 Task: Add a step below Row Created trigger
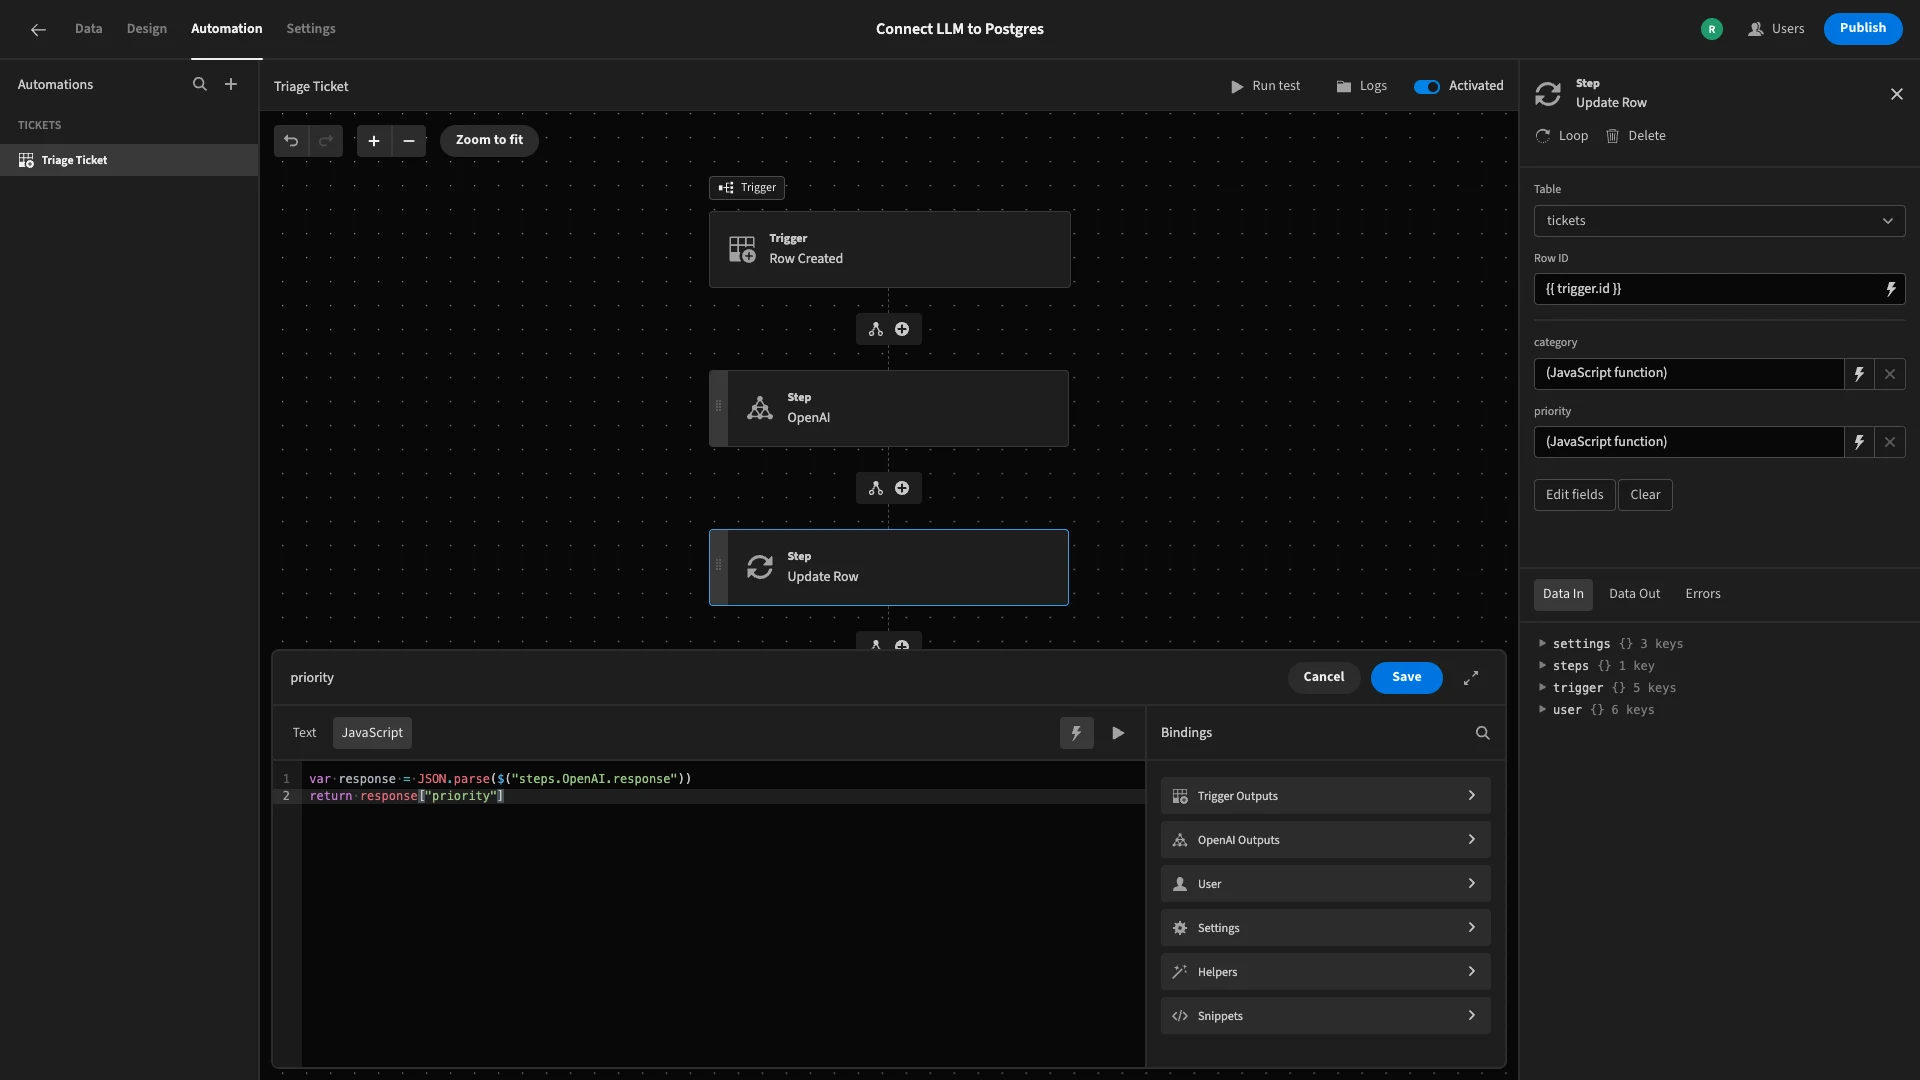(x=902, y=329)
